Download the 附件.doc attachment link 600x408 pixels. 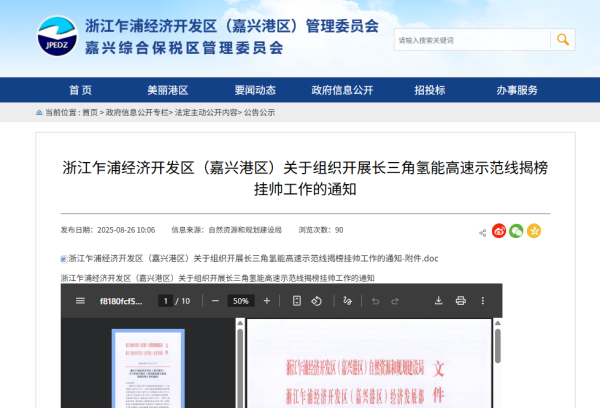click(x=253, y=259)
